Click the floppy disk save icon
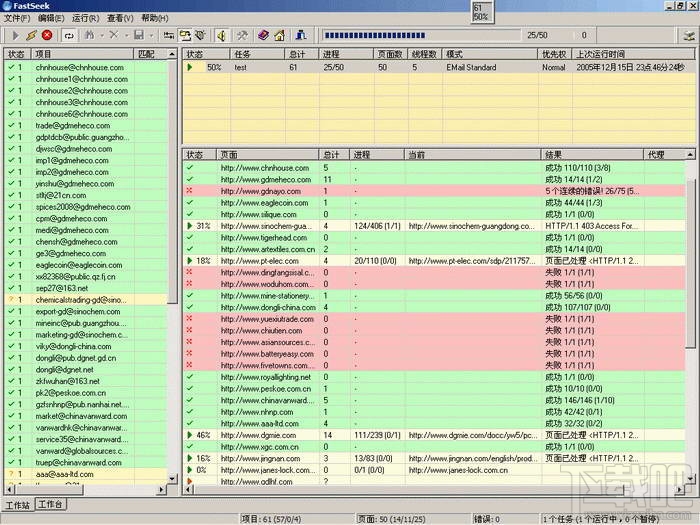The height and width of the screenshot is (525, 700). (x=139, y=35)
